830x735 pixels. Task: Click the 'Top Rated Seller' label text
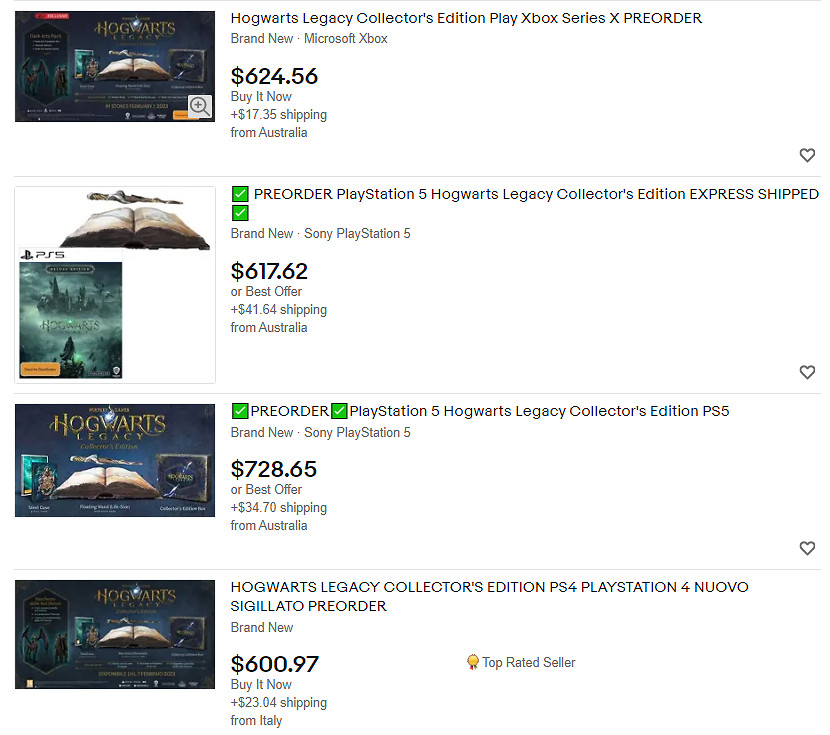pyautogui.click(x=528, y=662)
